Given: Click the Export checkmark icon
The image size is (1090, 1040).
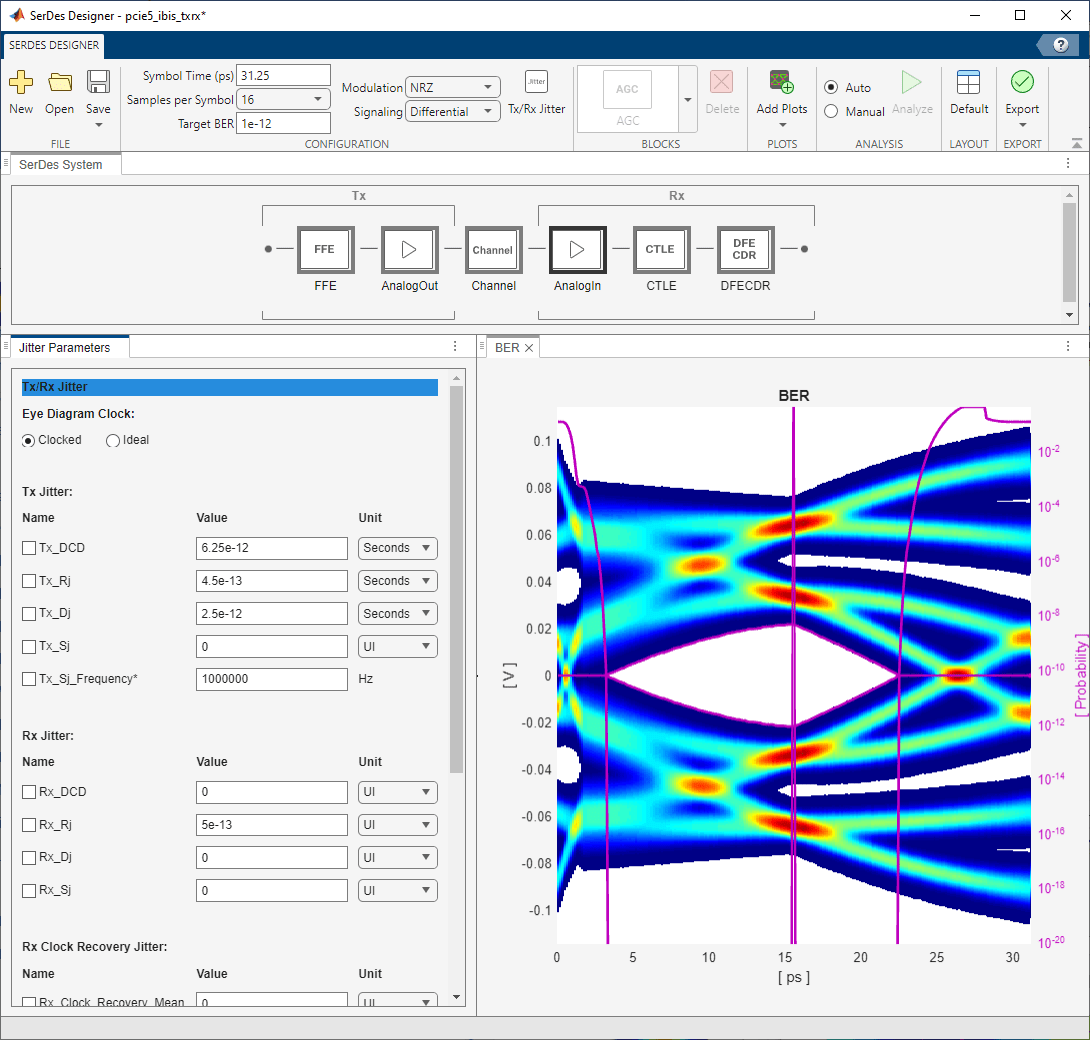Looking at the screenshot, I should 1022,83.
